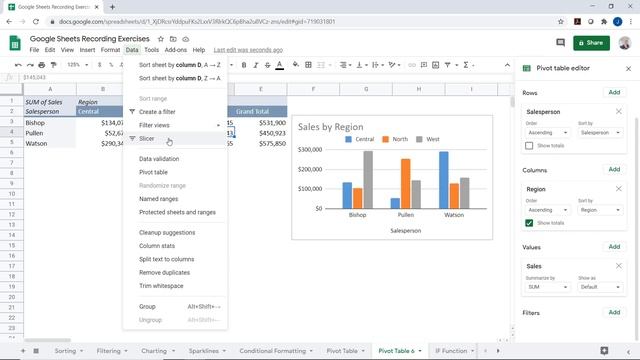Image resolution: width=640 pixels, height=360 pixels.
Task: Star the Google Sheets Recording Exercises document
Action: coord(161,39)
